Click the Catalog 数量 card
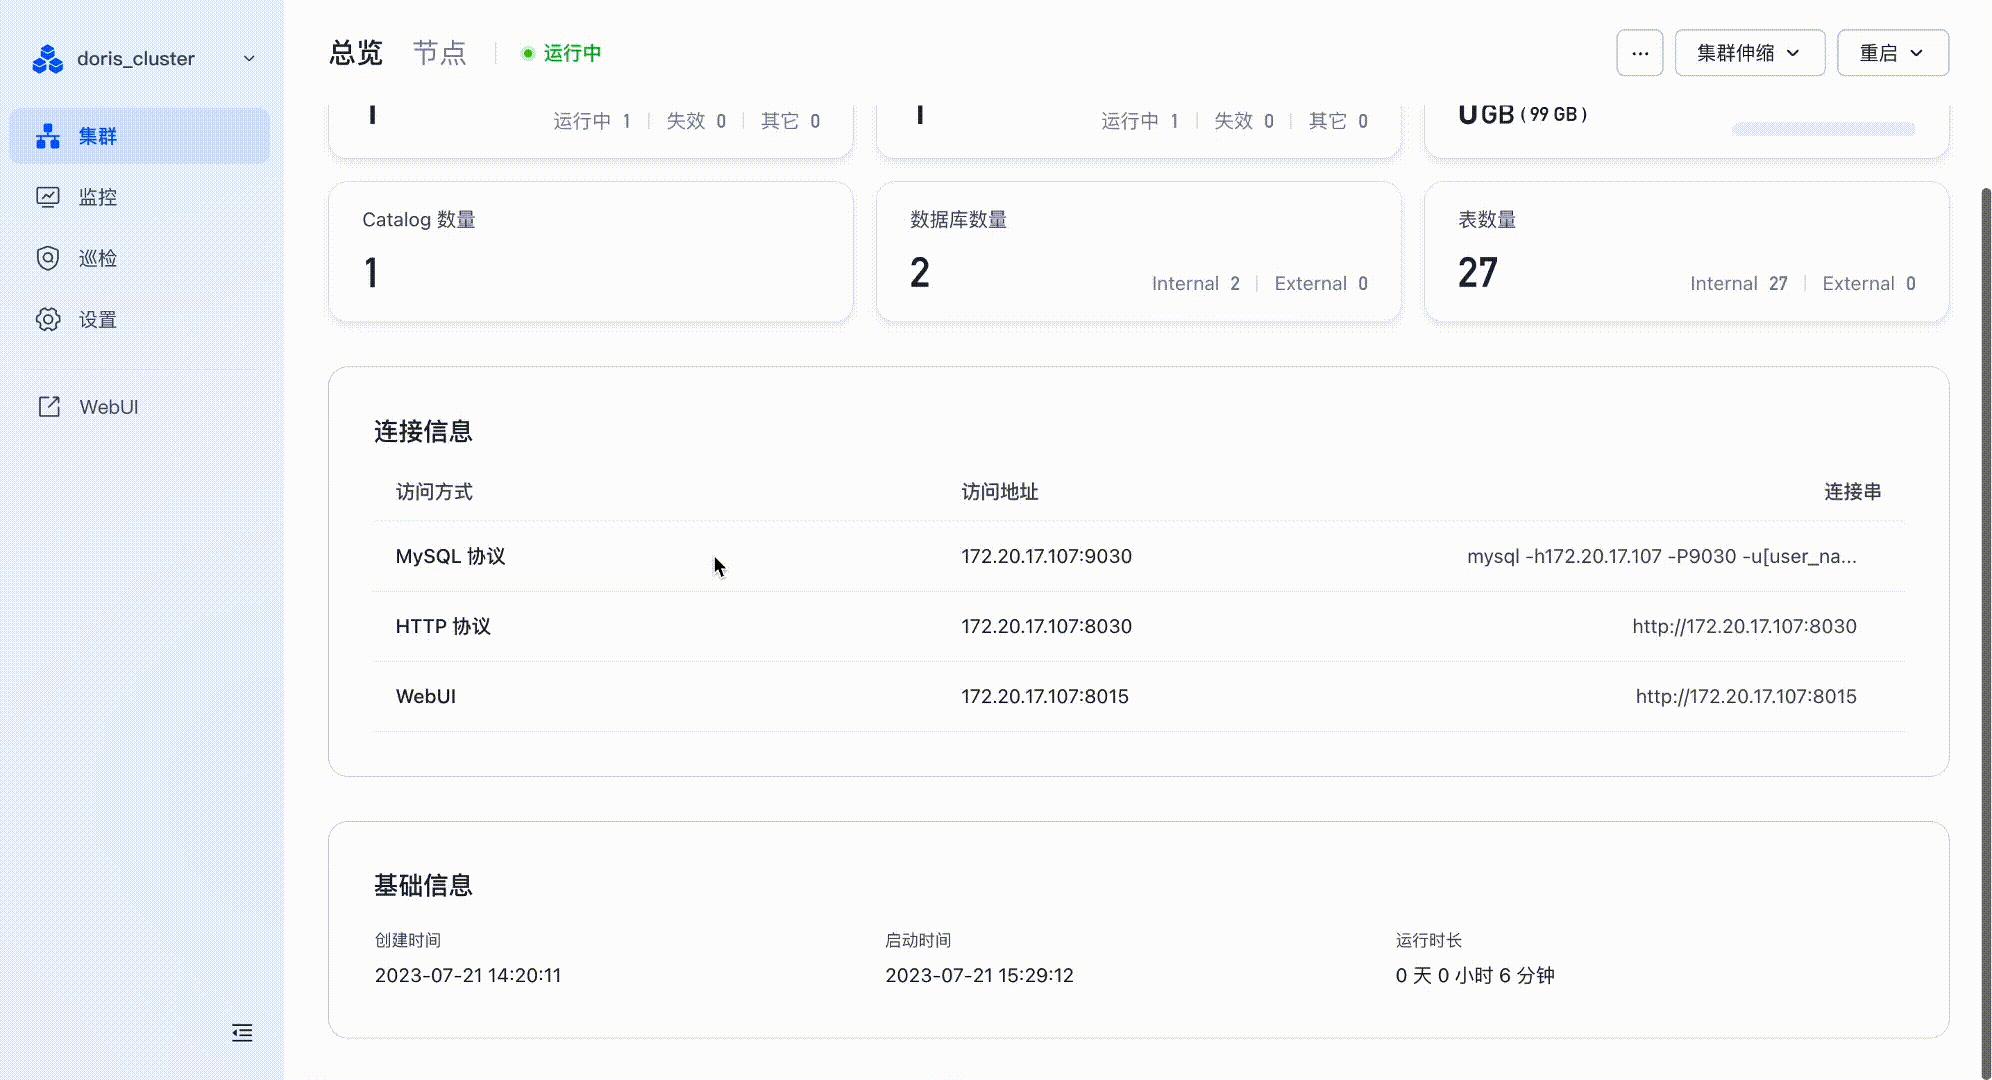 tap(590, 252)
